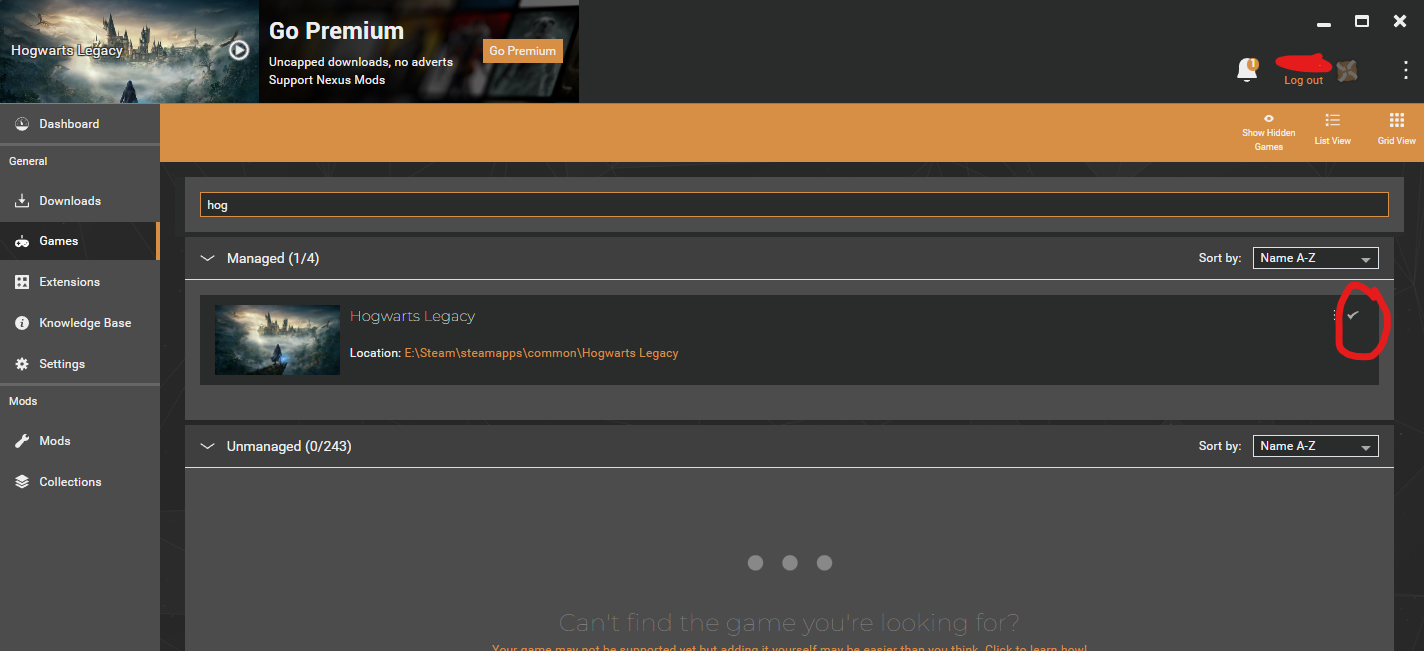The image size is (1424, 651).
Task: Click the Downloads arrow icon in sidebar
Action: pos(22,201)
